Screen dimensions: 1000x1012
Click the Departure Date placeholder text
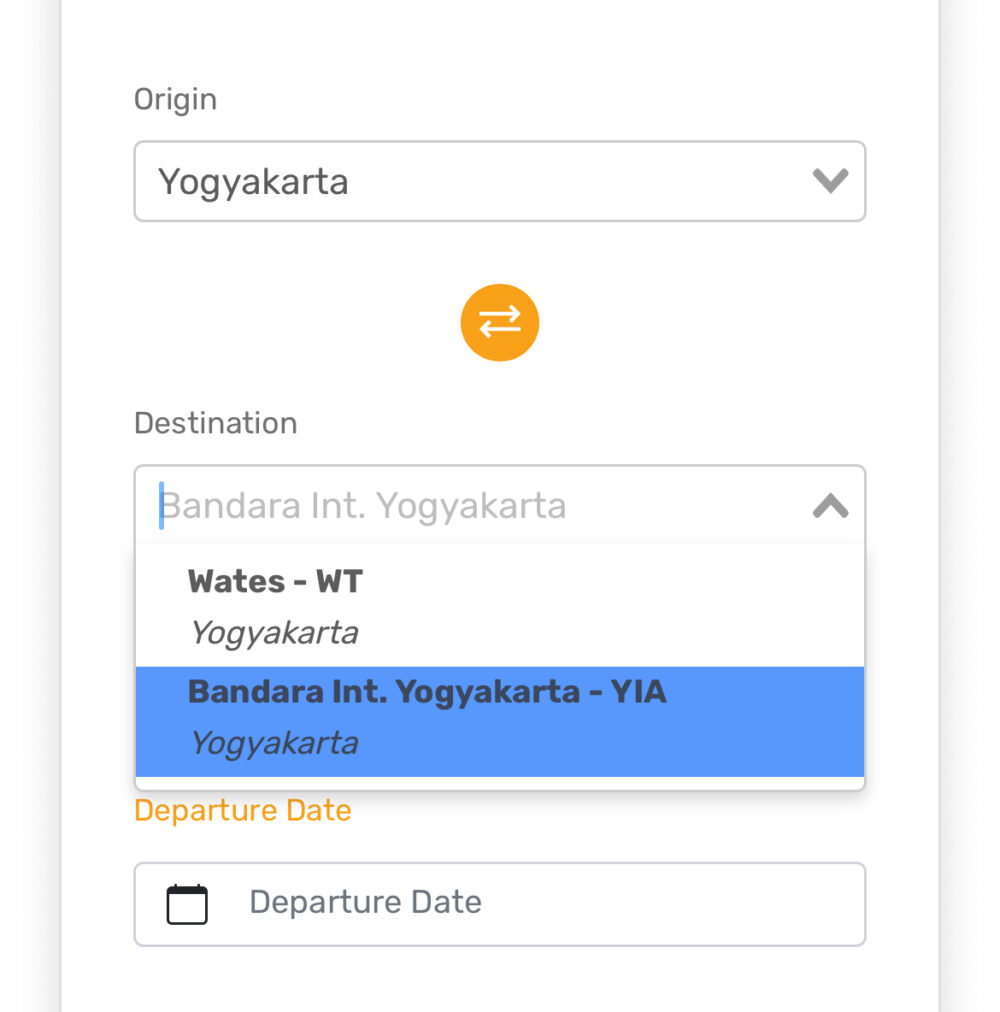(x=365, y=902)
